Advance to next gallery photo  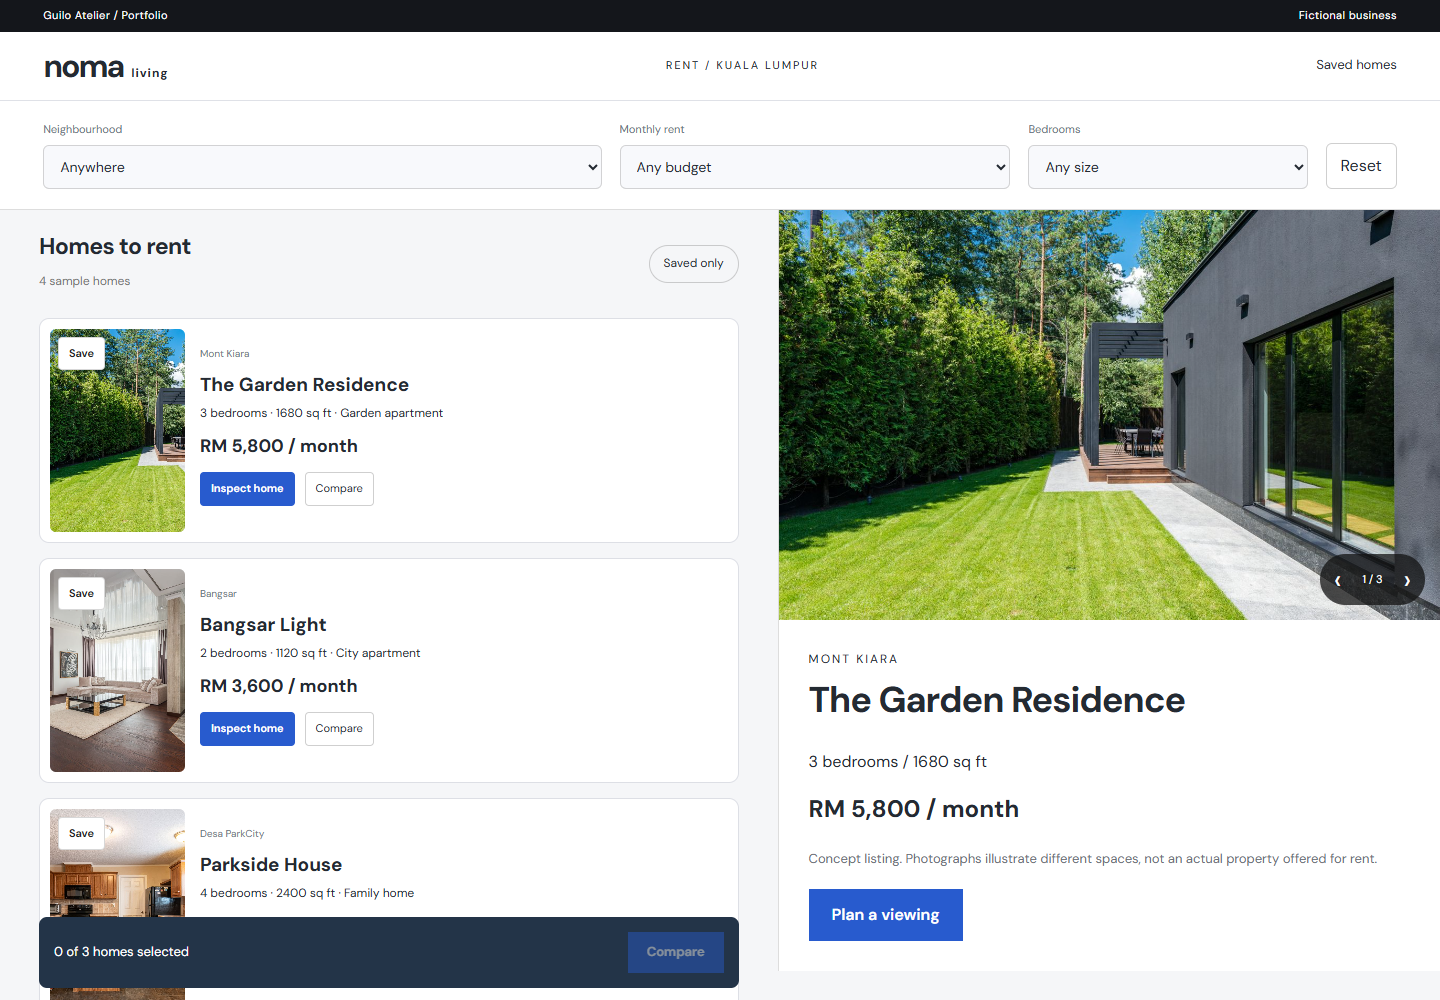(x=1407, y=580)
